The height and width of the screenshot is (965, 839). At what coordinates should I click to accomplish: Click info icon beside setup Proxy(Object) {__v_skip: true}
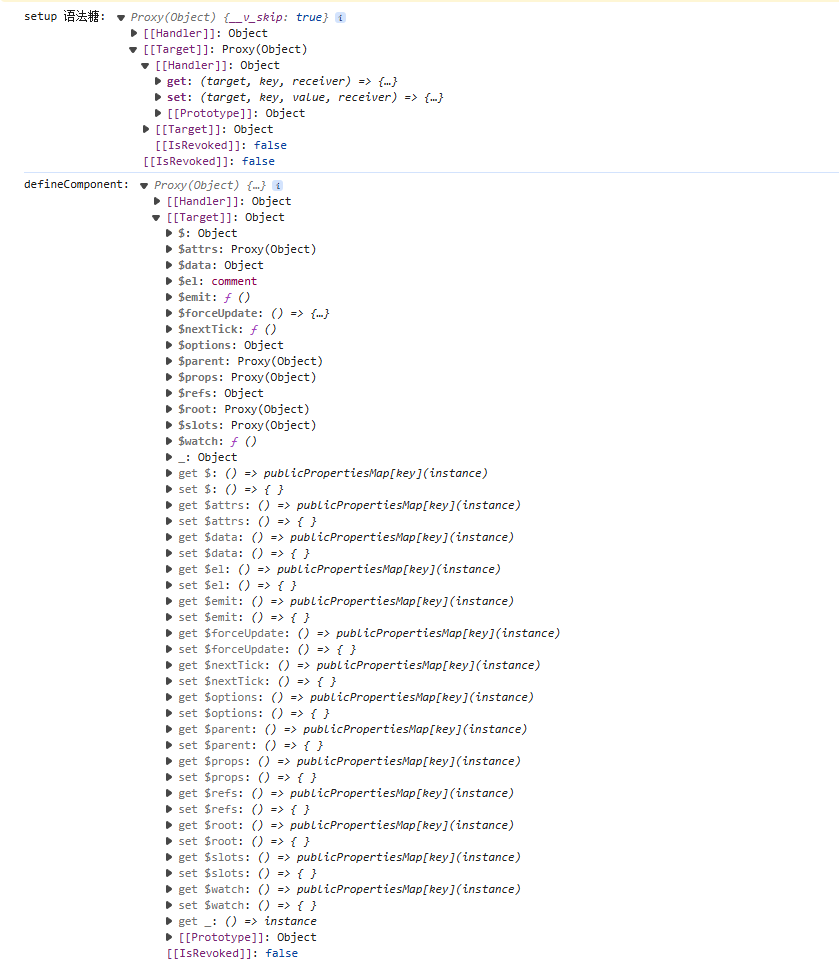[x=341, y=18]
